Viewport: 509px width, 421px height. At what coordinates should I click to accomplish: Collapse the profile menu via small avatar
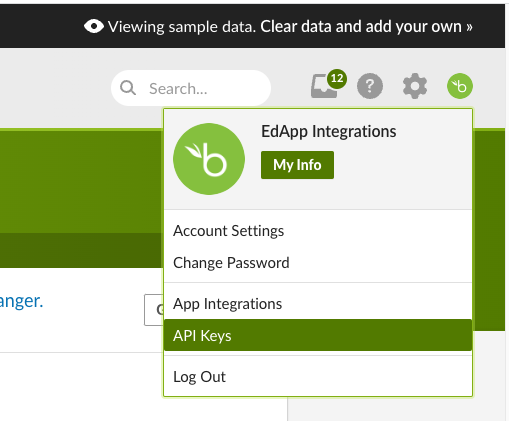[460, 86]
